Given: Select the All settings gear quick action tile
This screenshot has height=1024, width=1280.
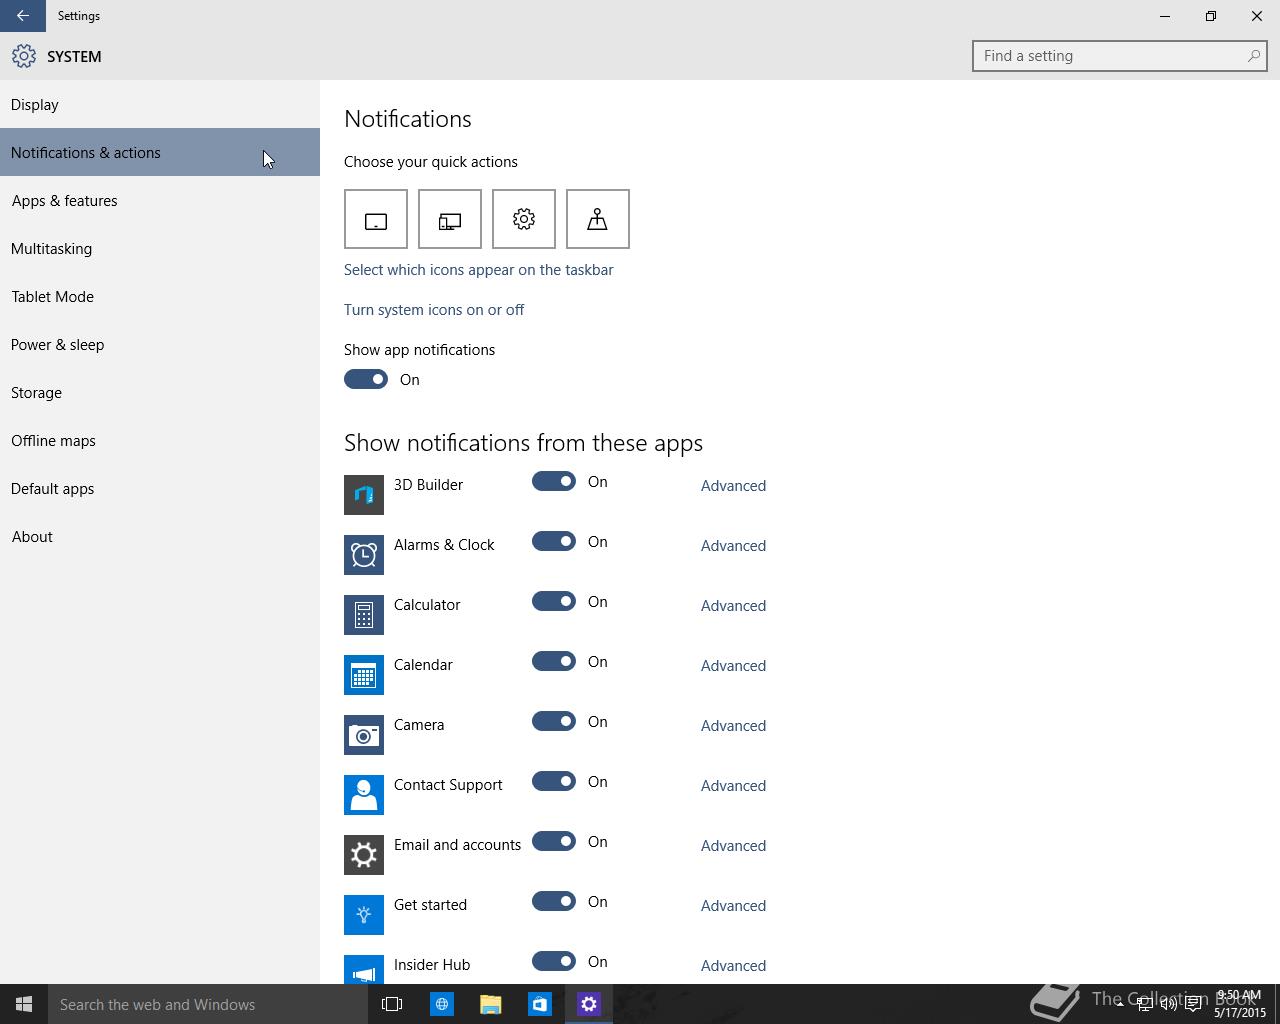Looking at the screenshot, I should 524,219.
